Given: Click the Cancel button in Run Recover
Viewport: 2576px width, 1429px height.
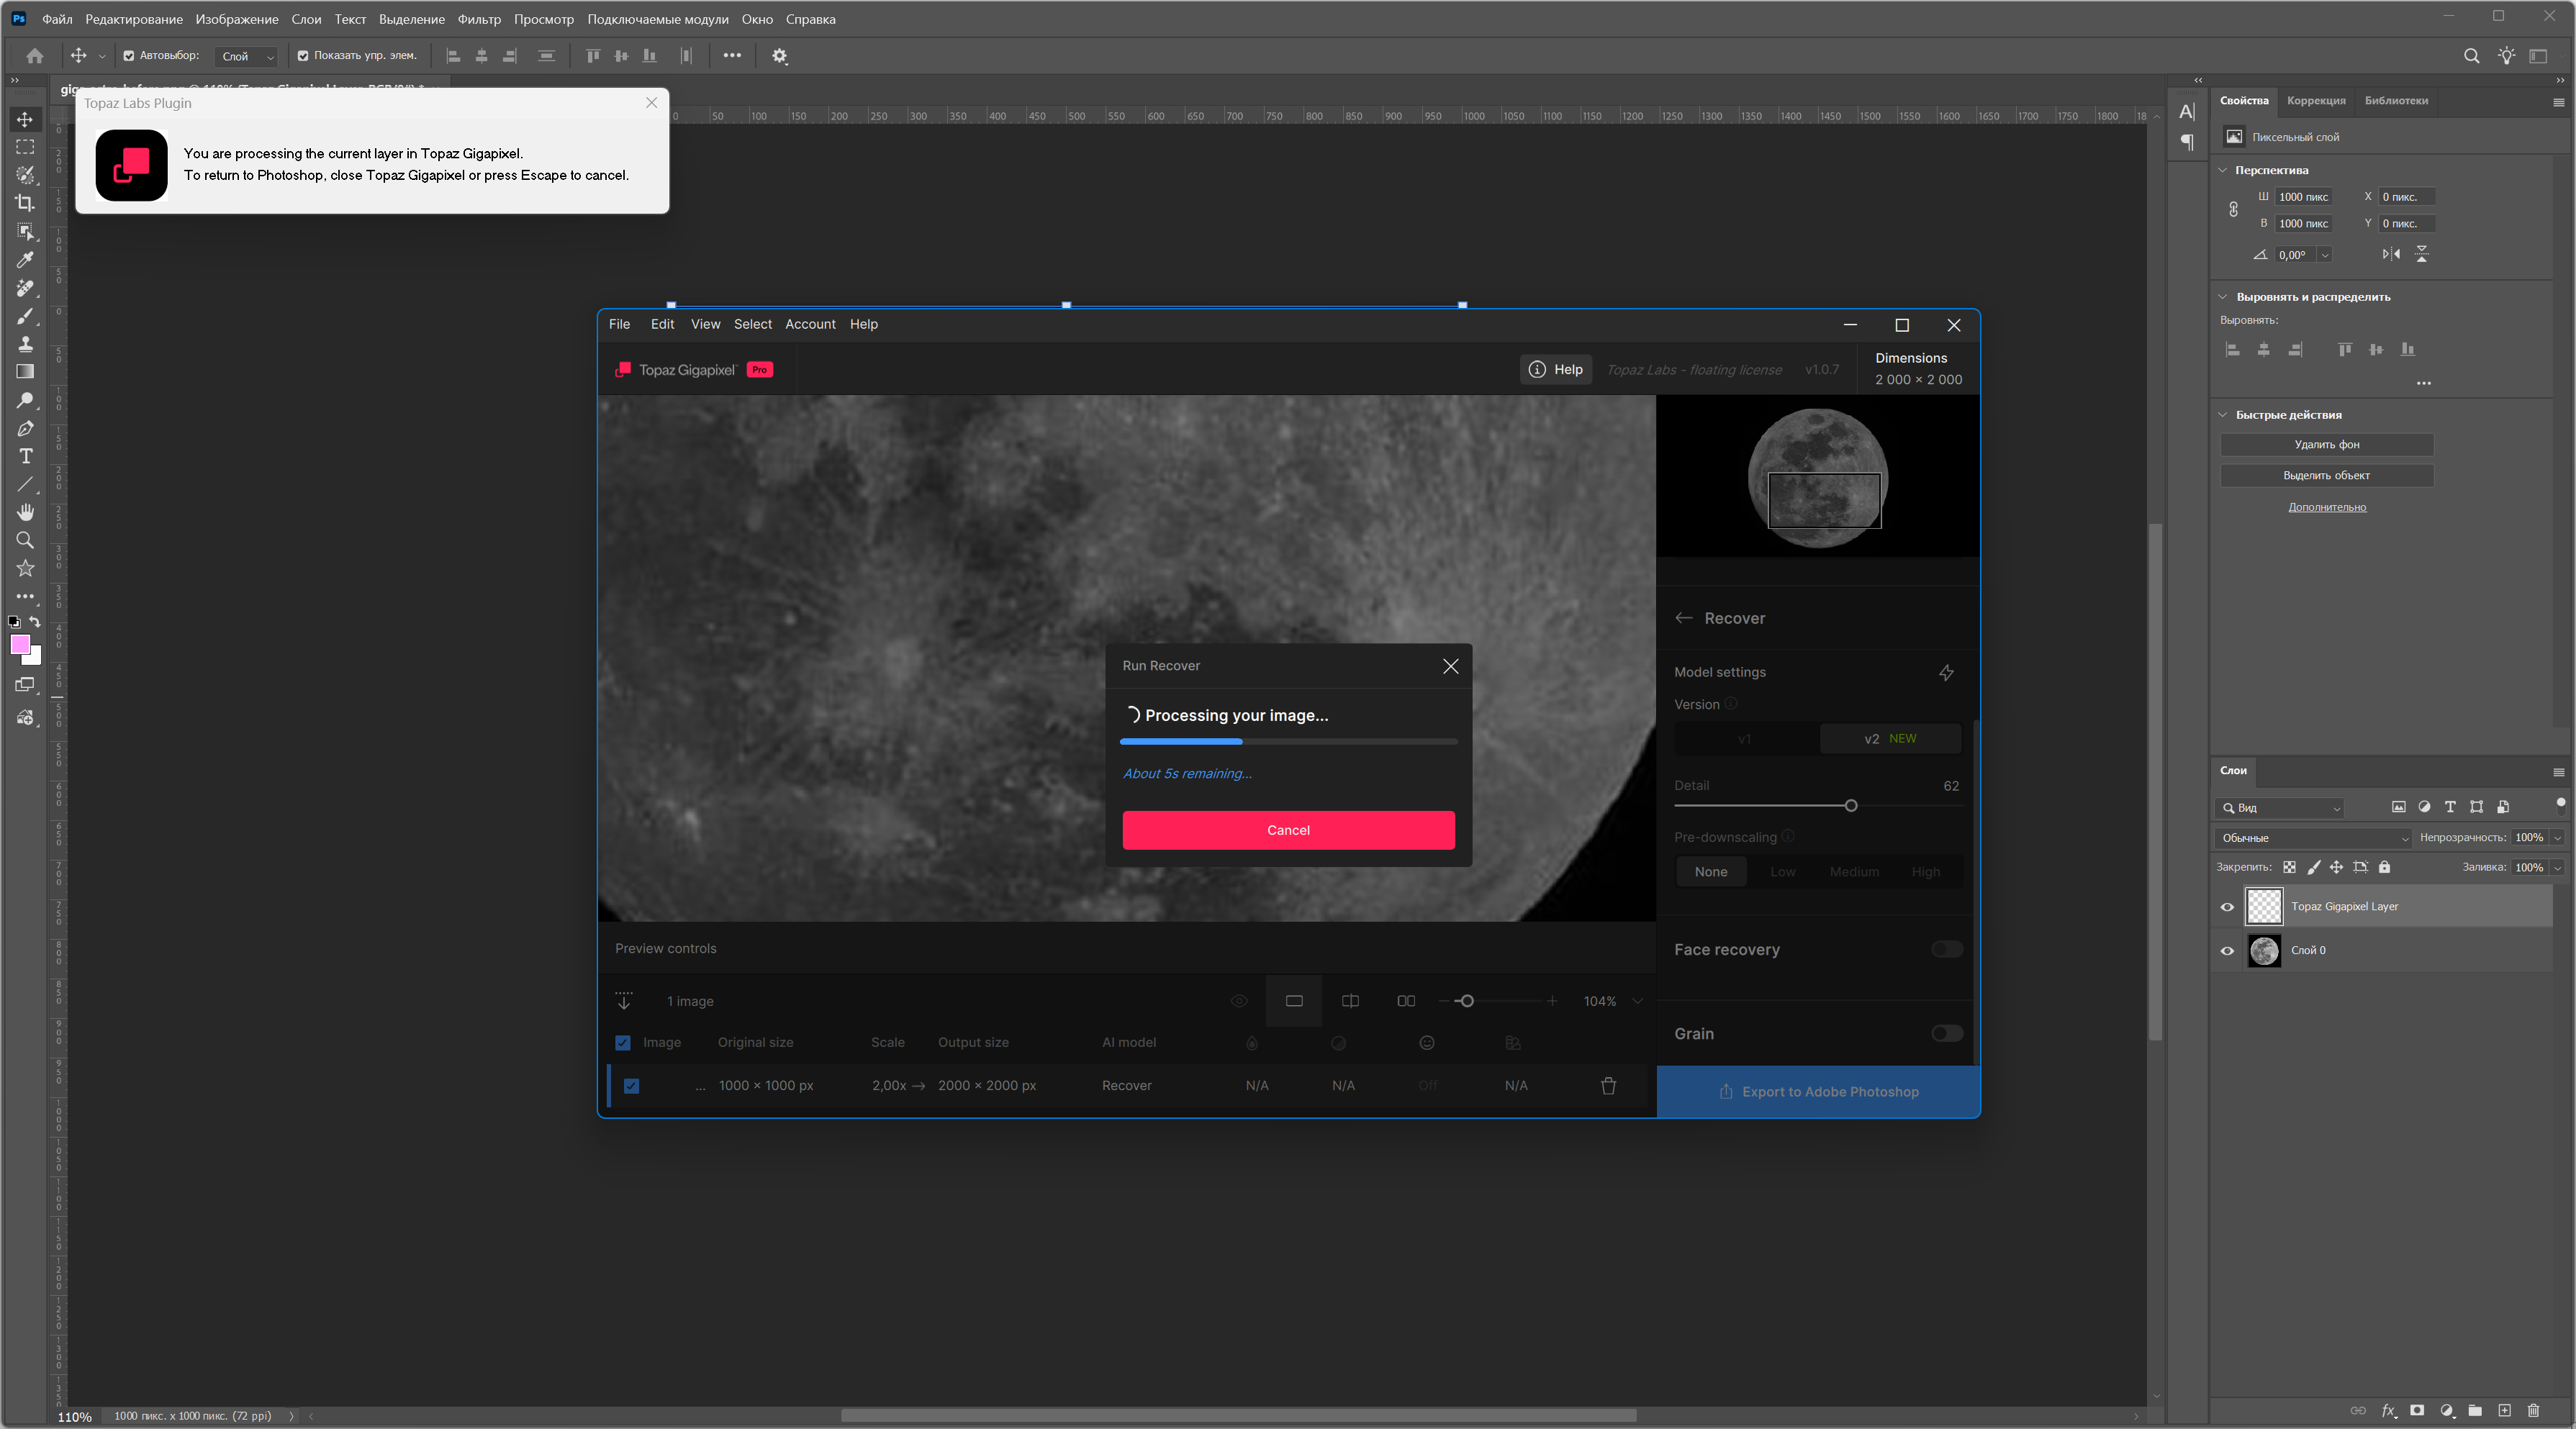Looking at the screenshot, I should [1288, 830].
